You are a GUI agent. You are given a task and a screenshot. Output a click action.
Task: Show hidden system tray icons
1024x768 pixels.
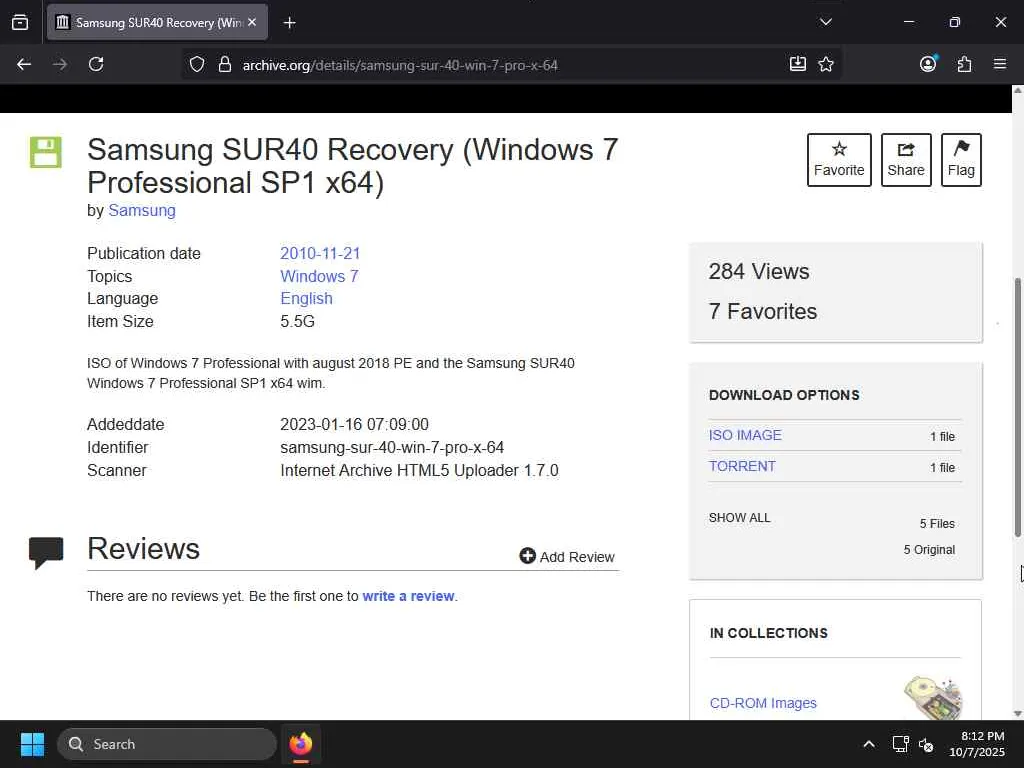pyautogui.click(x=869, y=744)
